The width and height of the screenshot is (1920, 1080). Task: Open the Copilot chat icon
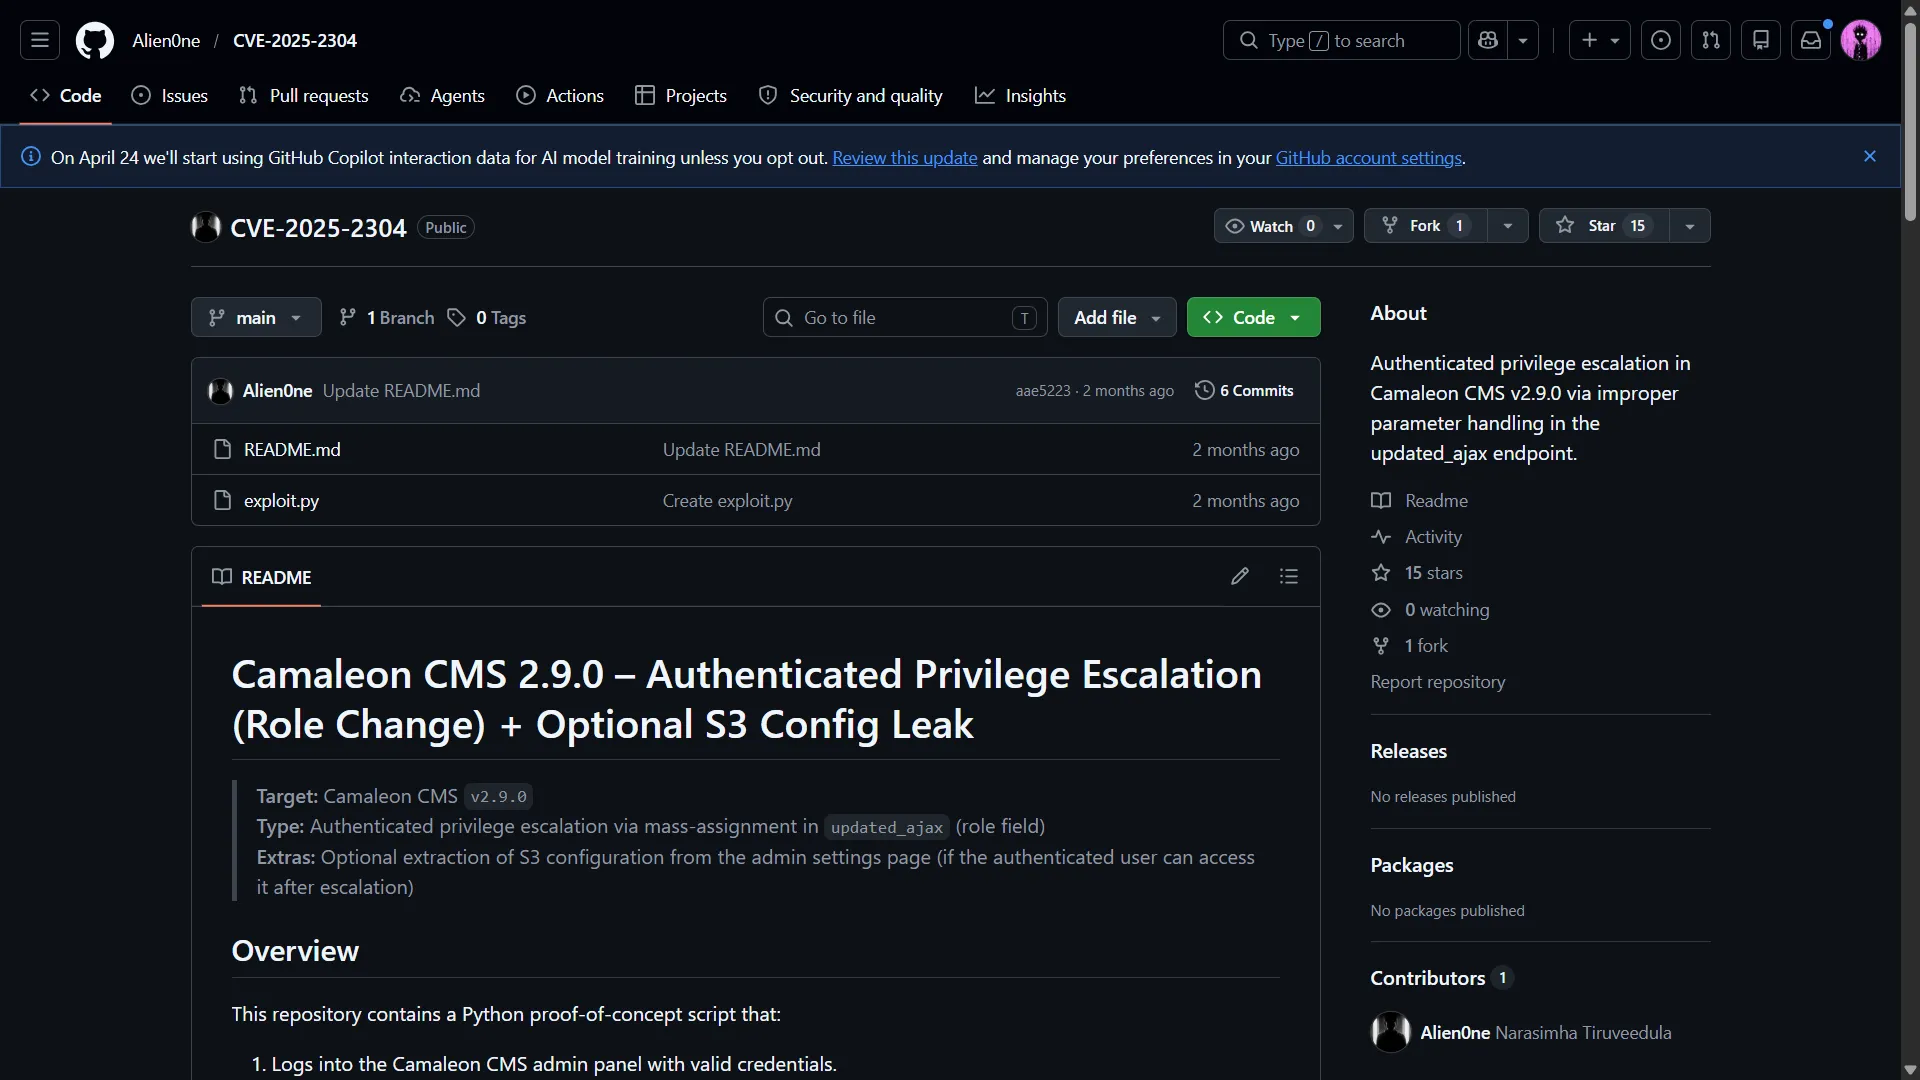[1488, 40]
